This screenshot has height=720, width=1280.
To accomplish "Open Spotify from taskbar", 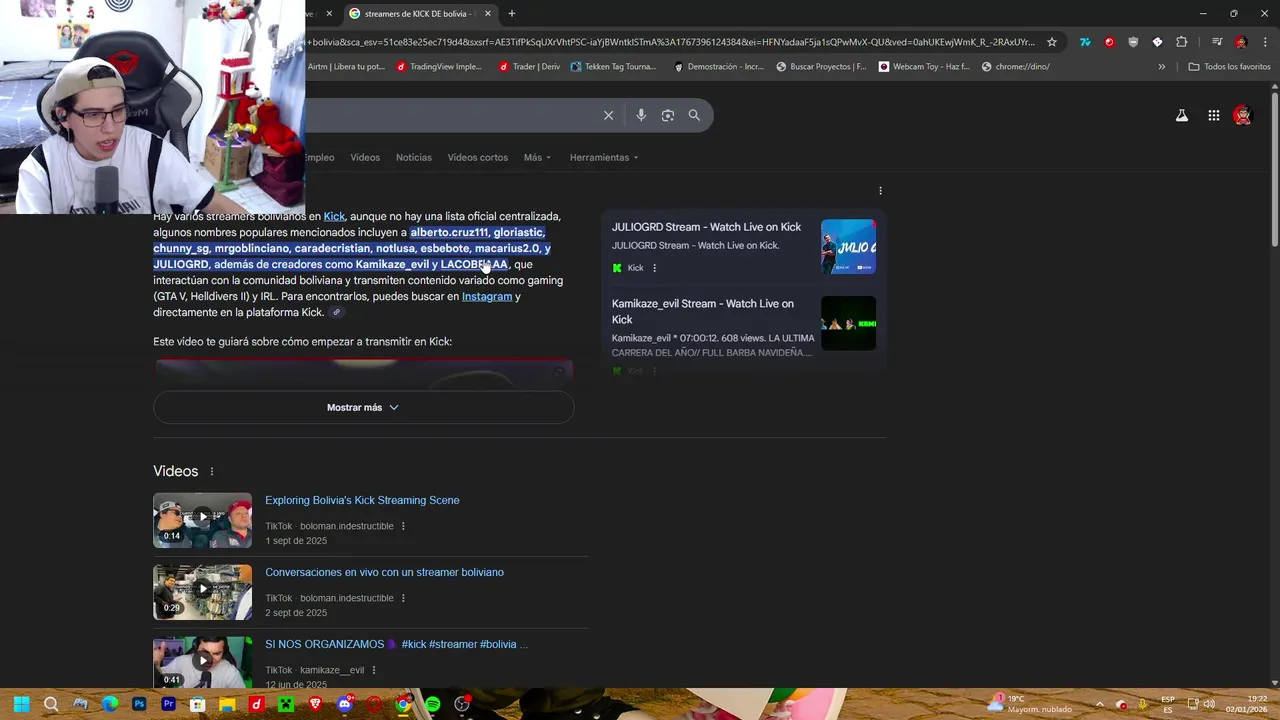I will (432, 704).
